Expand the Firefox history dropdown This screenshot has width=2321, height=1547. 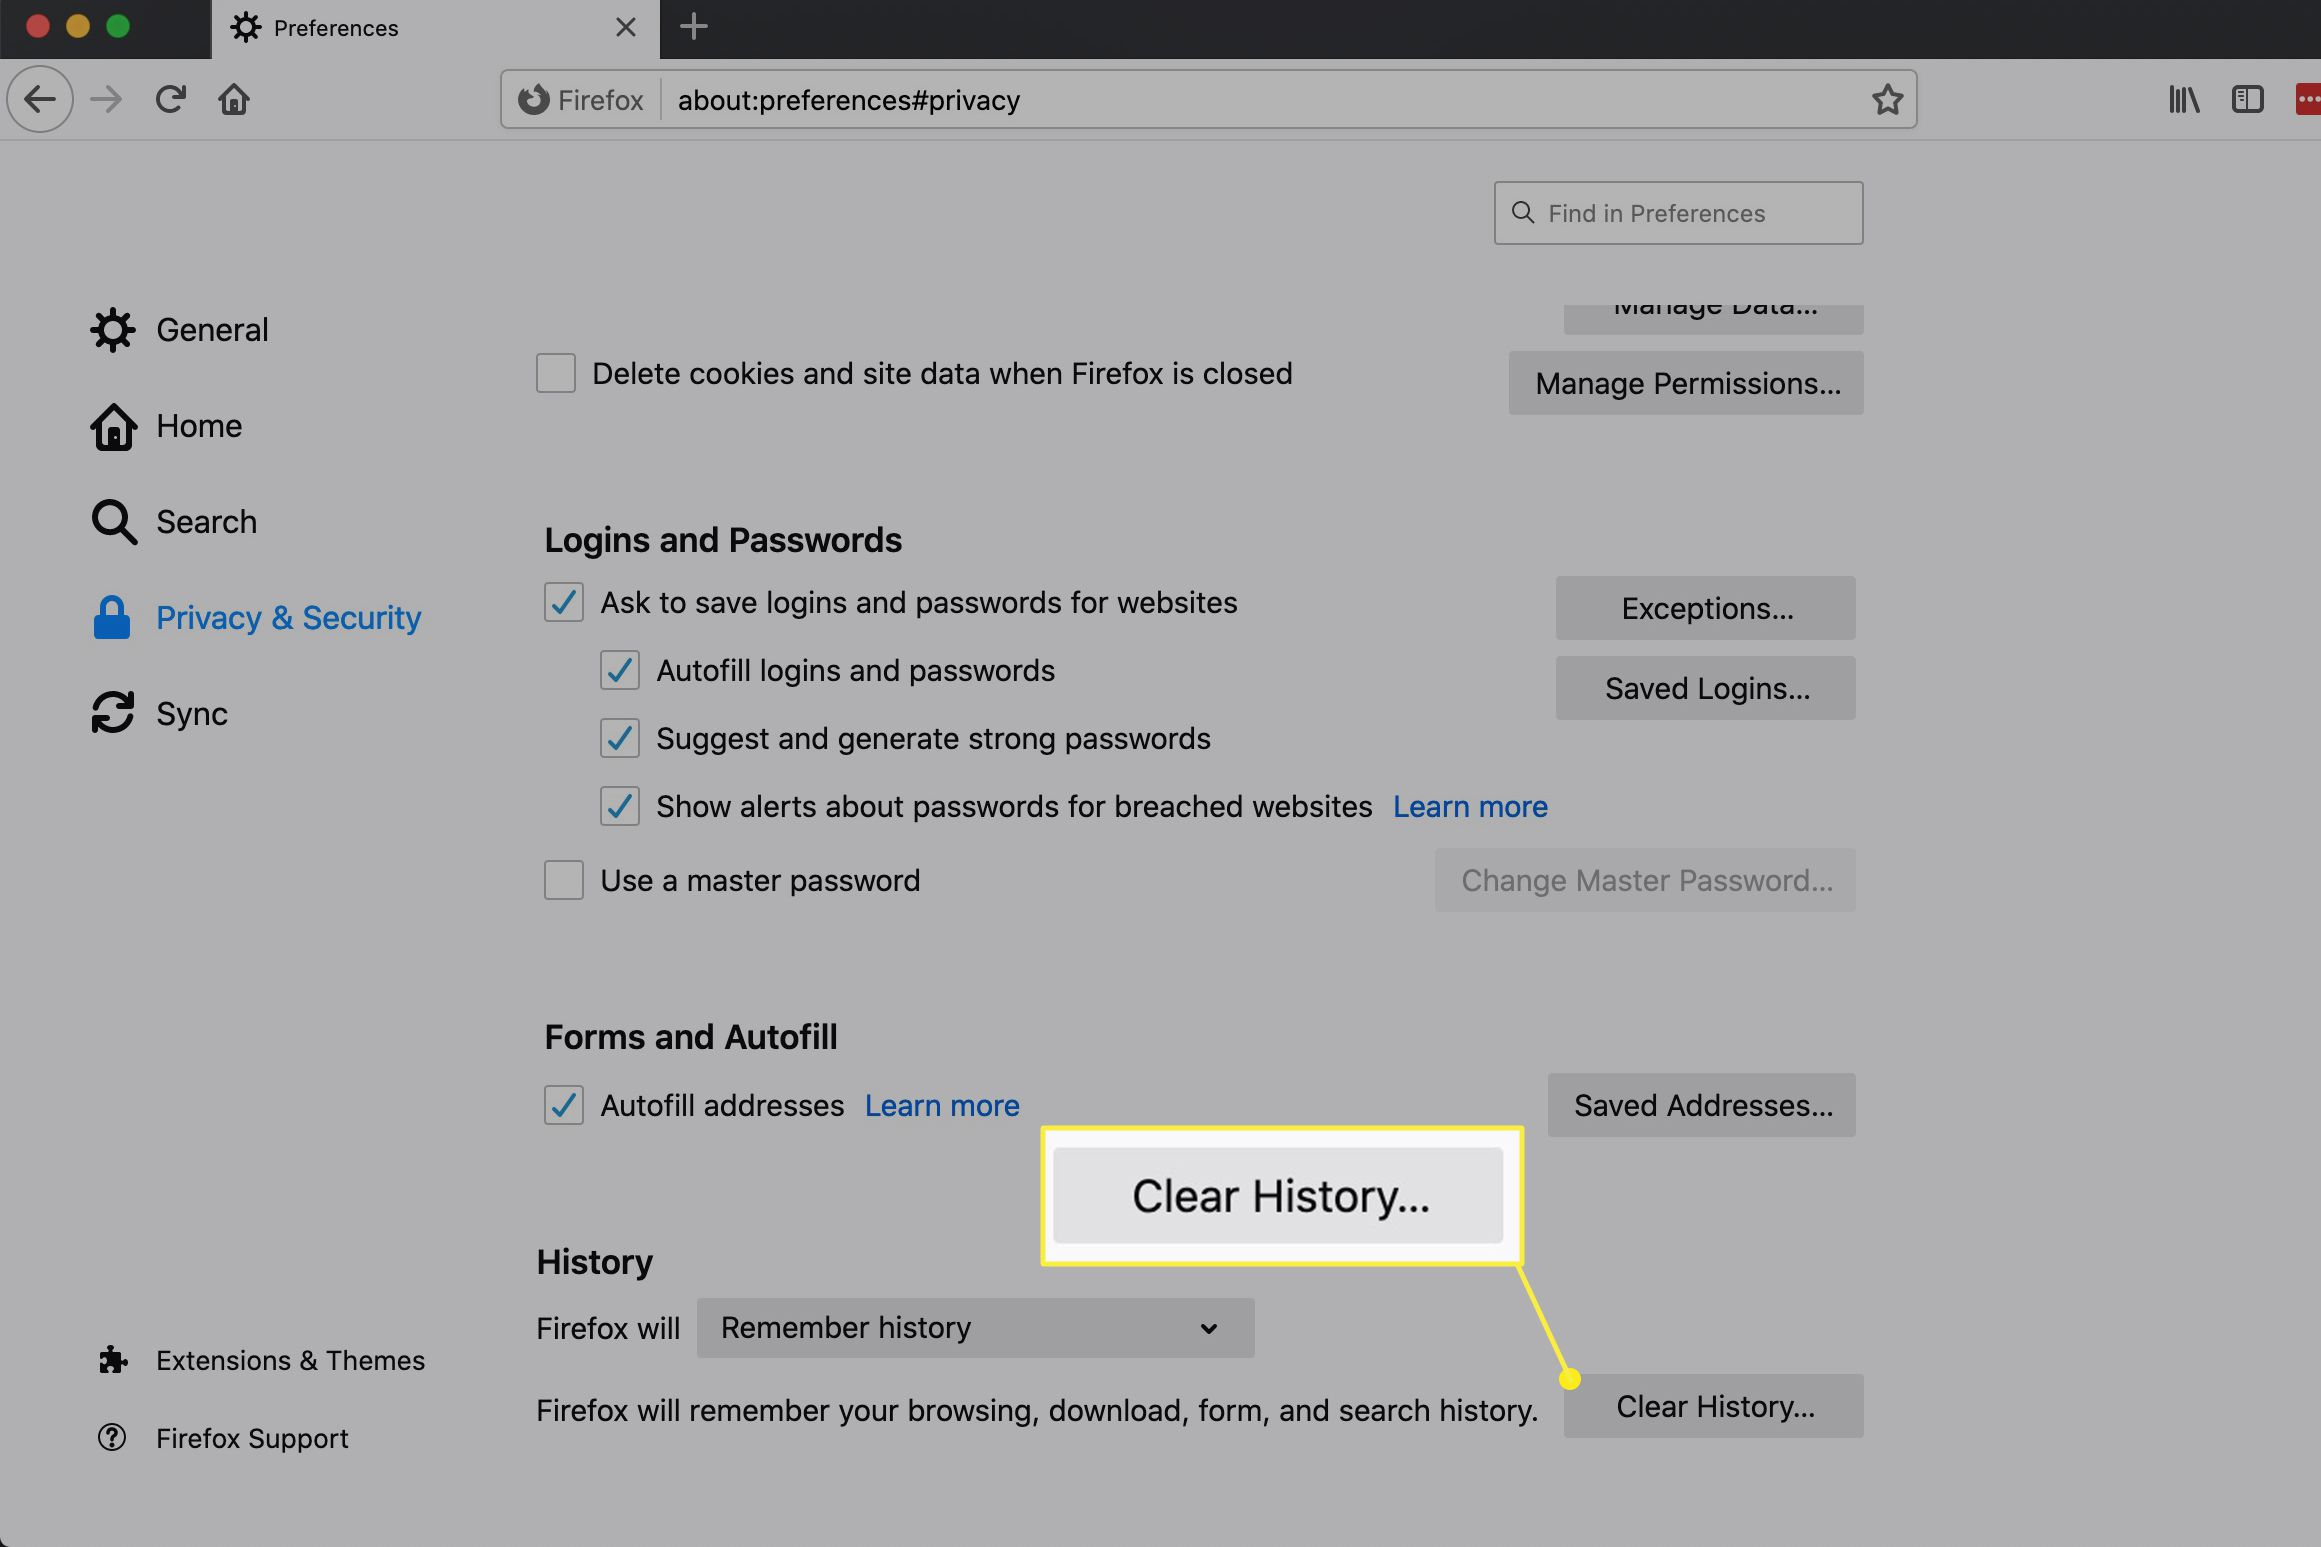(x=973, y=1328)
